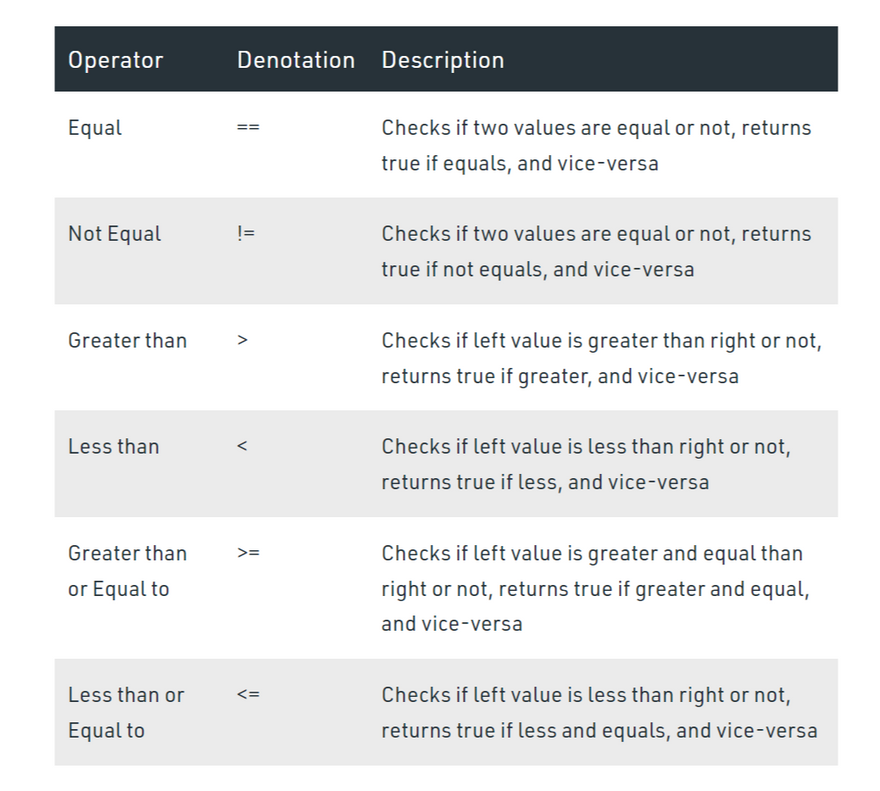
Task: Click the Operator column header
Action: coord(115,60)
